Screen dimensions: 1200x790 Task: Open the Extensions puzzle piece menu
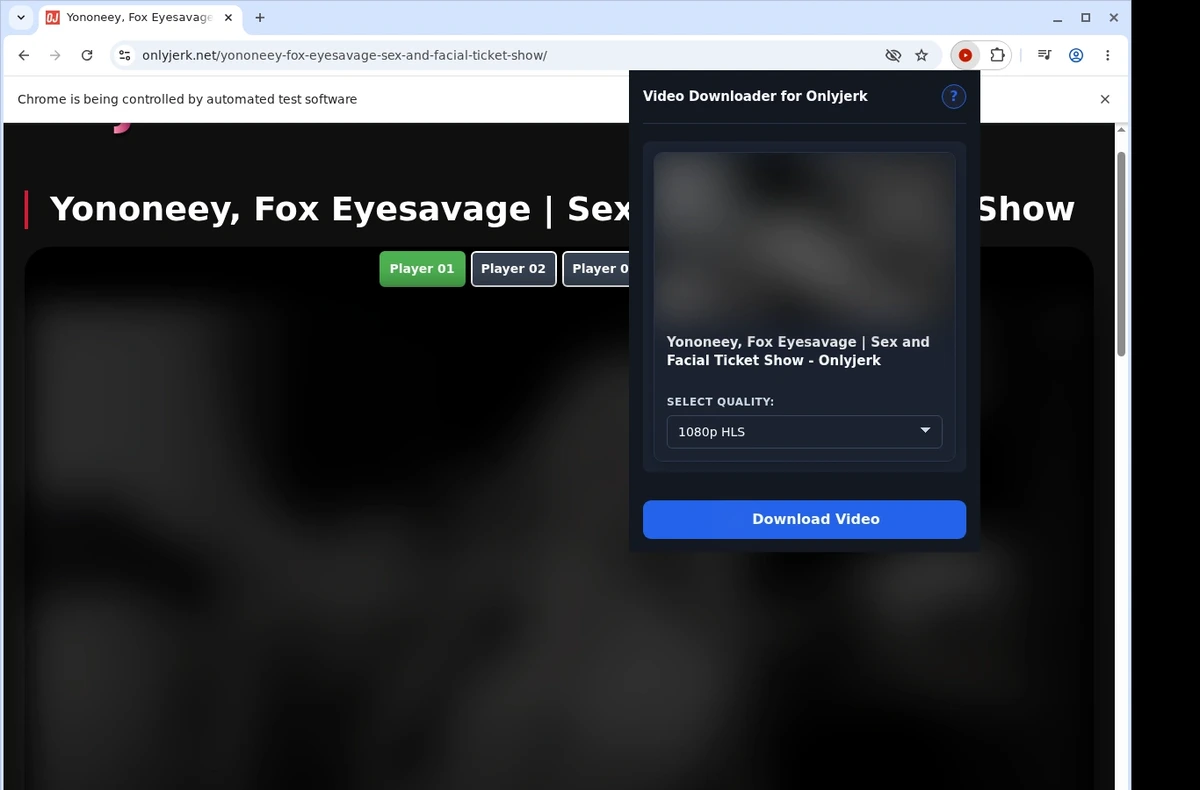(997, 56)
